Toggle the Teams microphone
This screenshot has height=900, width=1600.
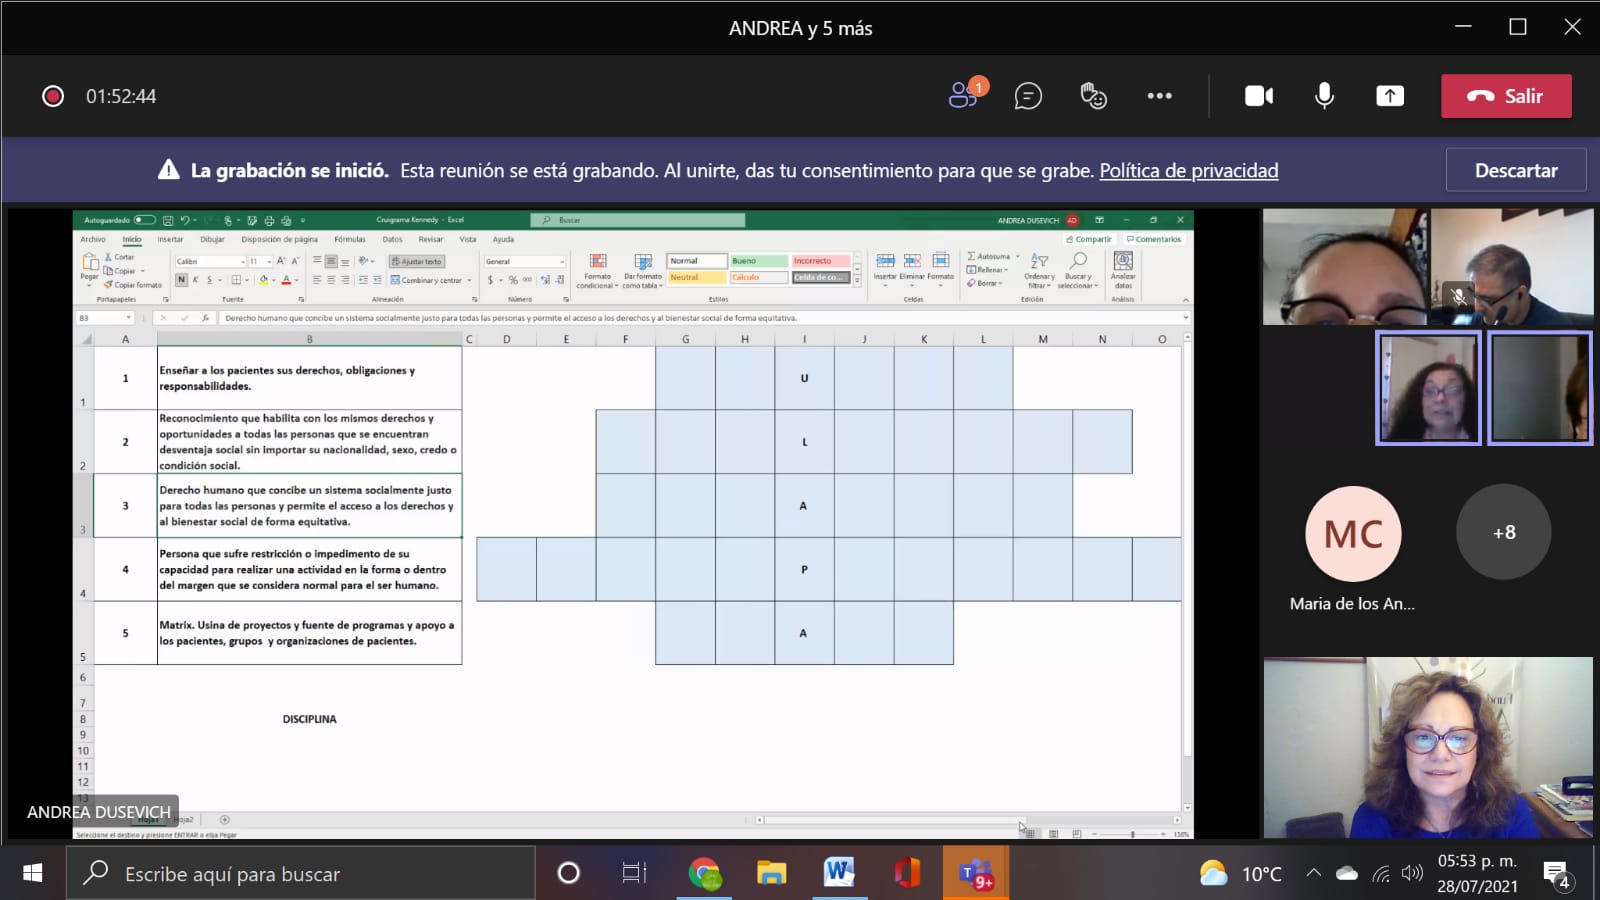pyautogui.click(x=1324, y=96)
